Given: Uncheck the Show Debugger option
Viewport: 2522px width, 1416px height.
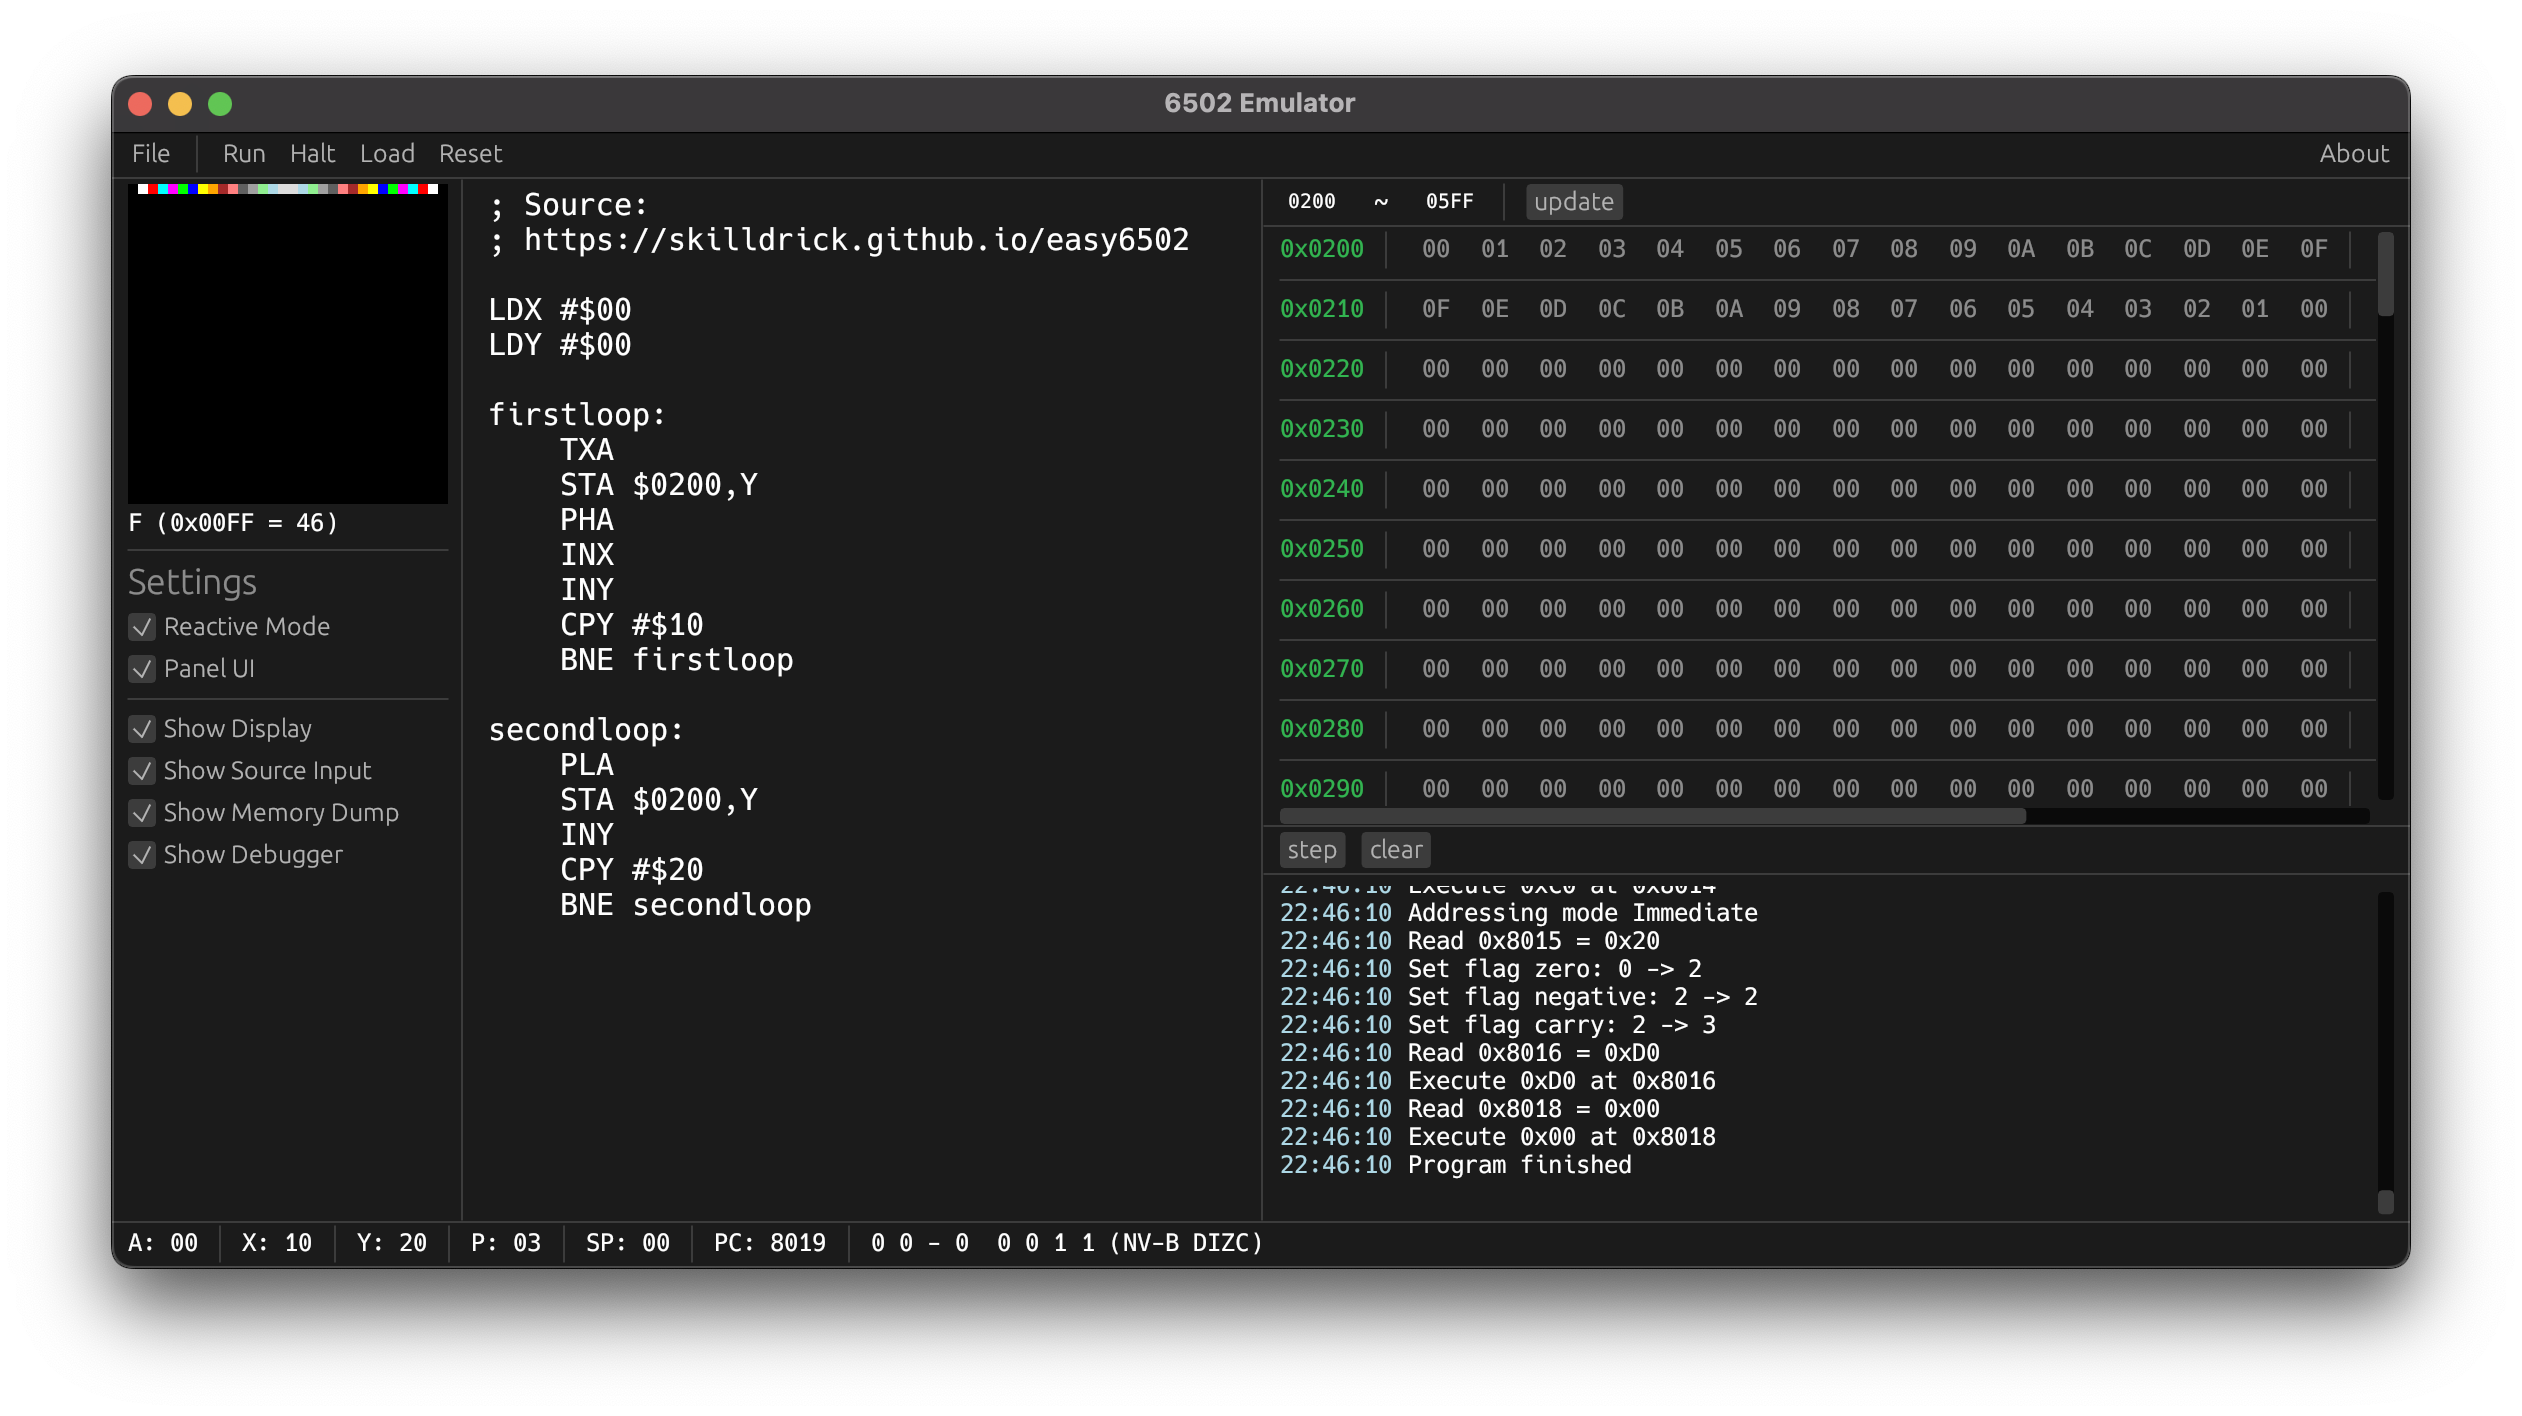Looking at the screenshot, I should pyautogui.click(x=142, y=855).
